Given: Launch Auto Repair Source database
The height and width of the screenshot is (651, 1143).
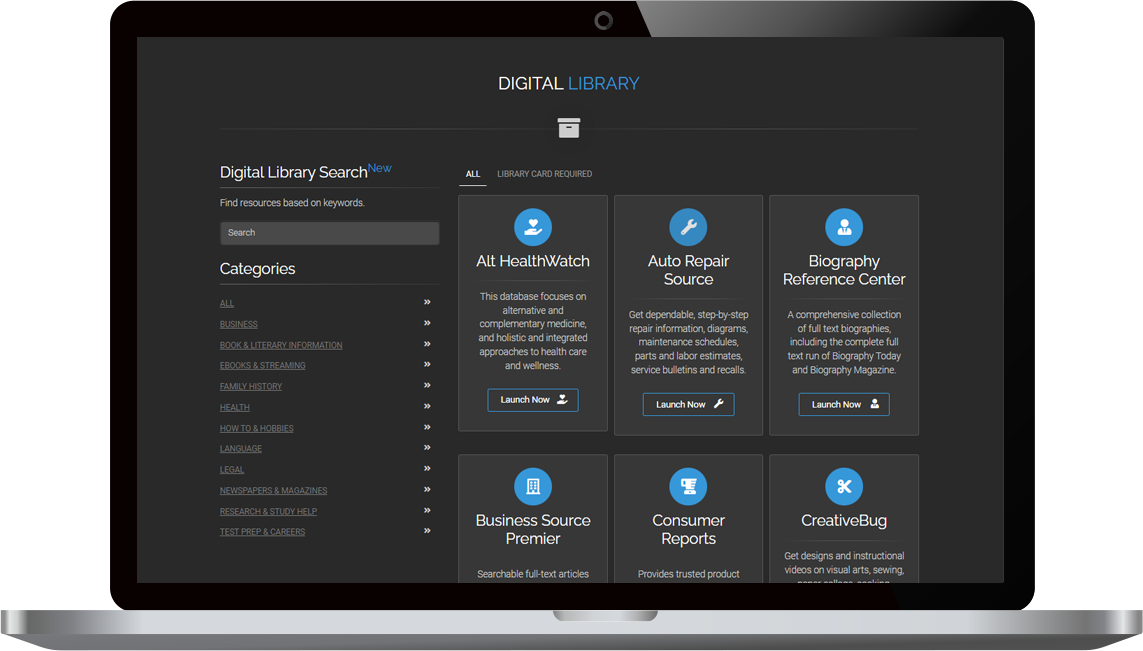Looking at the screenshot, I should [x=688, y=404].
